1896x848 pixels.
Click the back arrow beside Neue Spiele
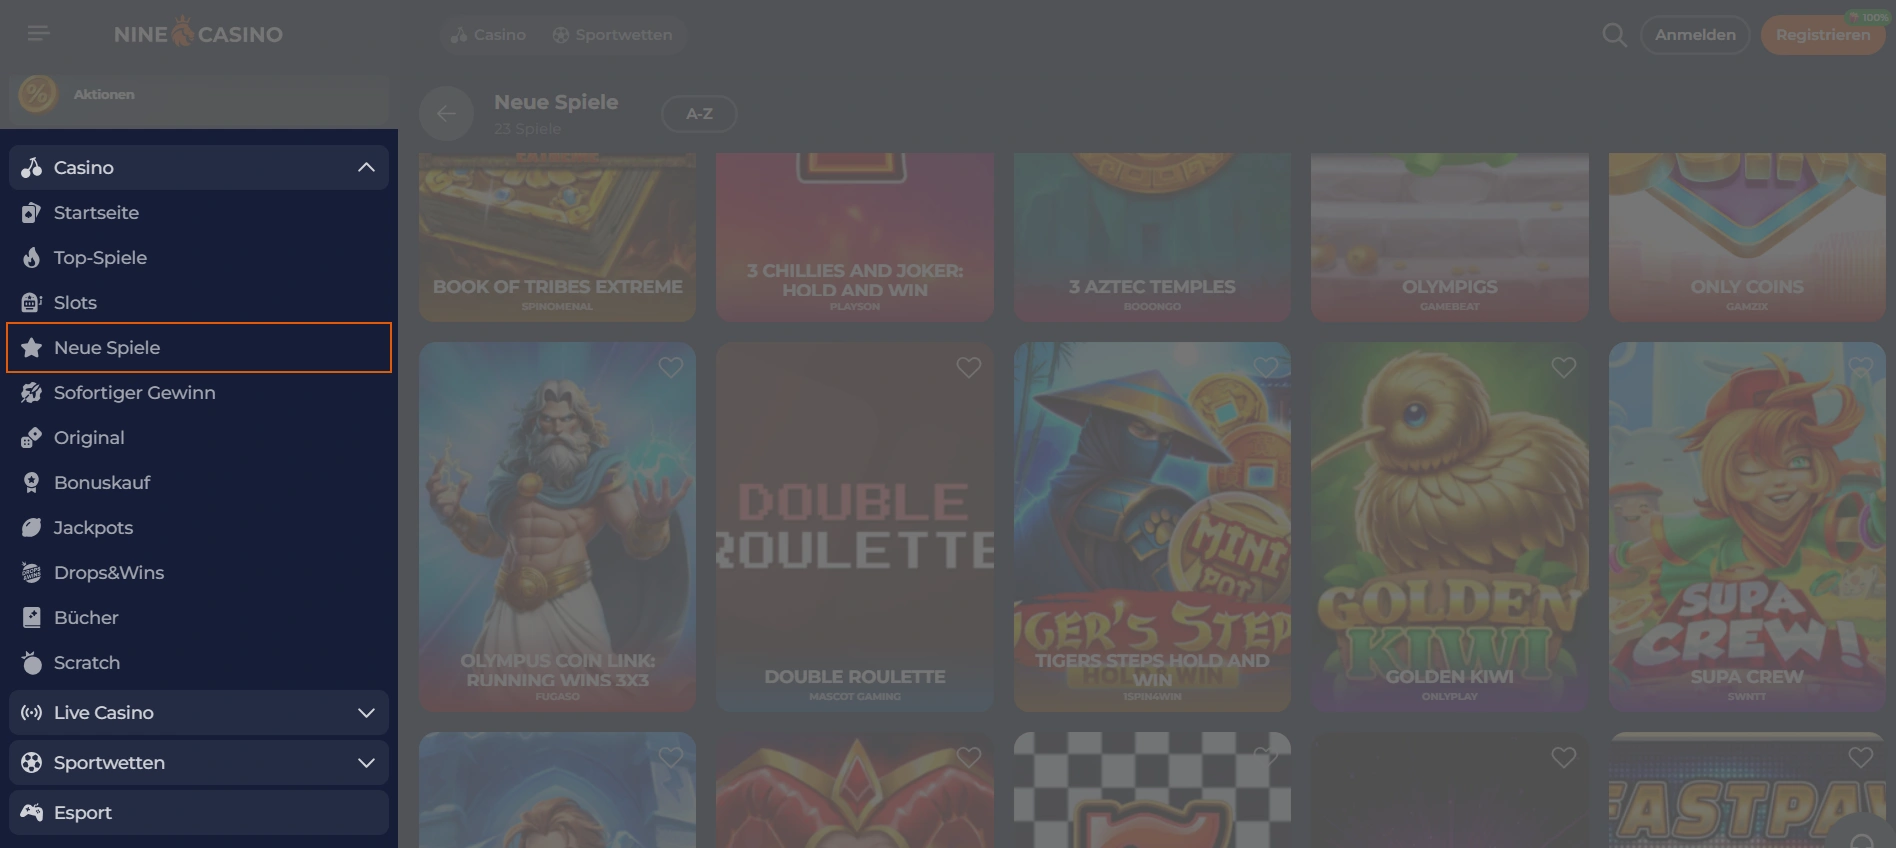tap(446, 114)
